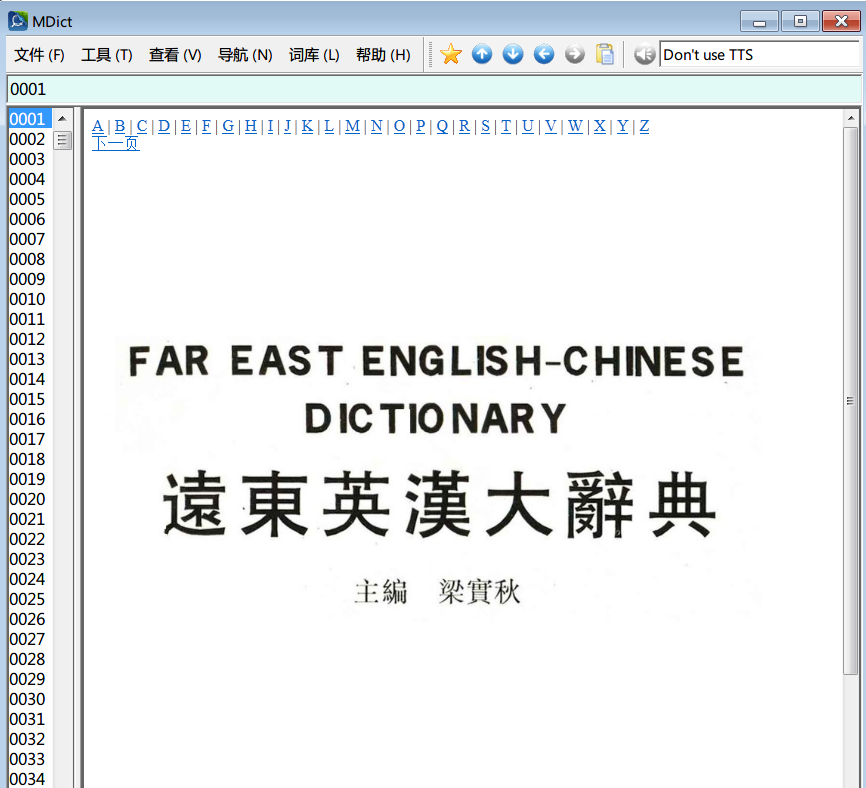Screen dimensions: 866x788
Task: Open letter Q index link
Action: (442, 126)
